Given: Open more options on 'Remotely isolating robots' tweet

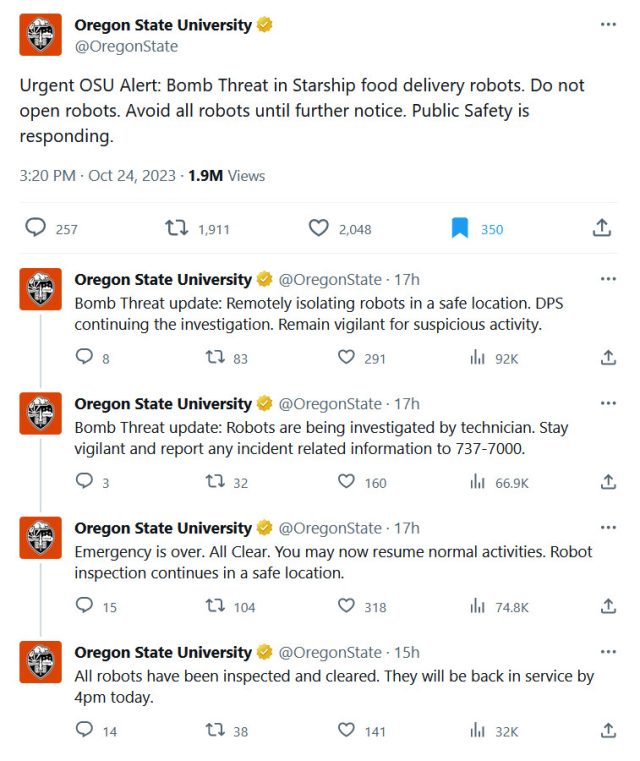Looking at the screenshot, I should (x=608, y=279).
